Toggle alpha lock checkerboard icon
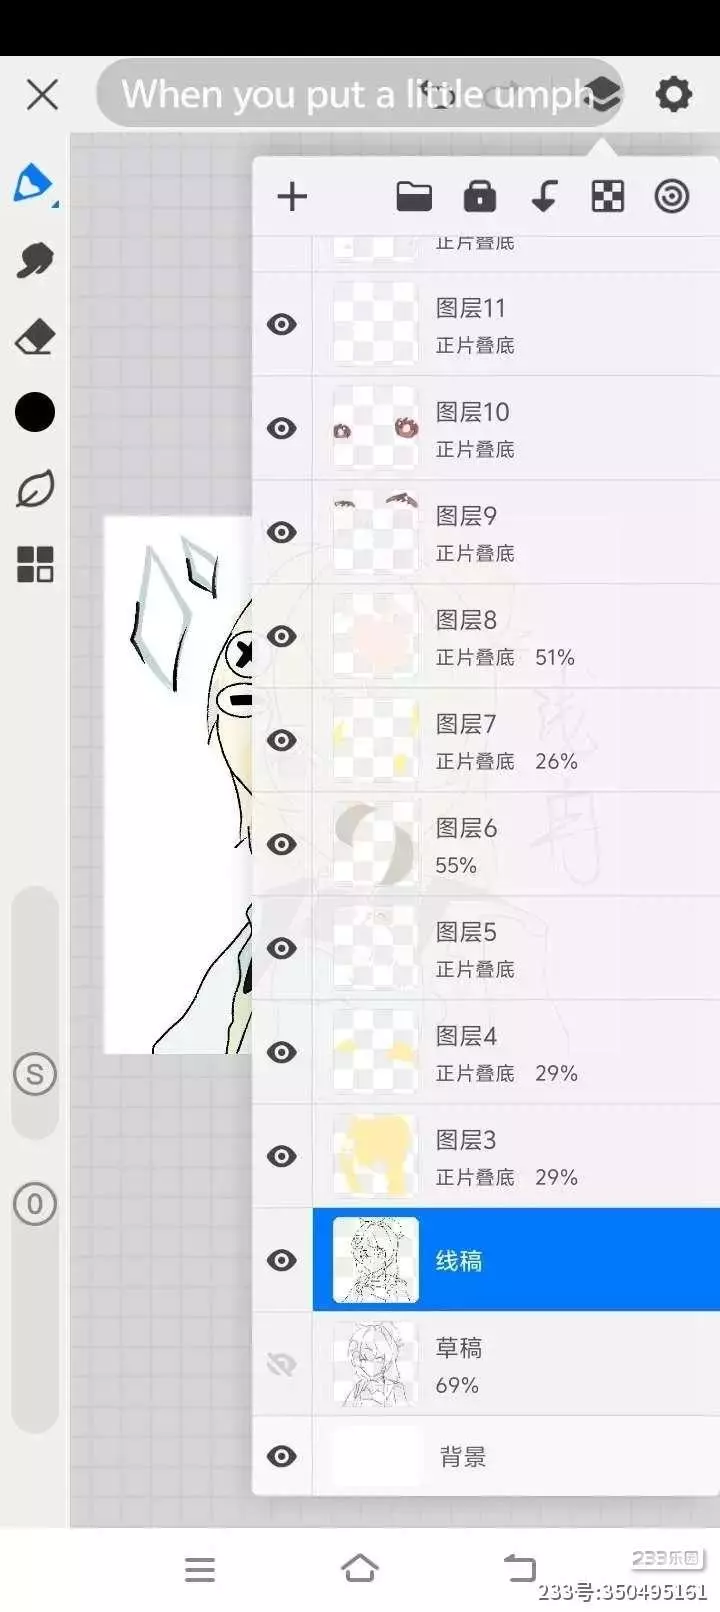The height and width of the screenshot is (1612, 720). [x=608, y=197]
